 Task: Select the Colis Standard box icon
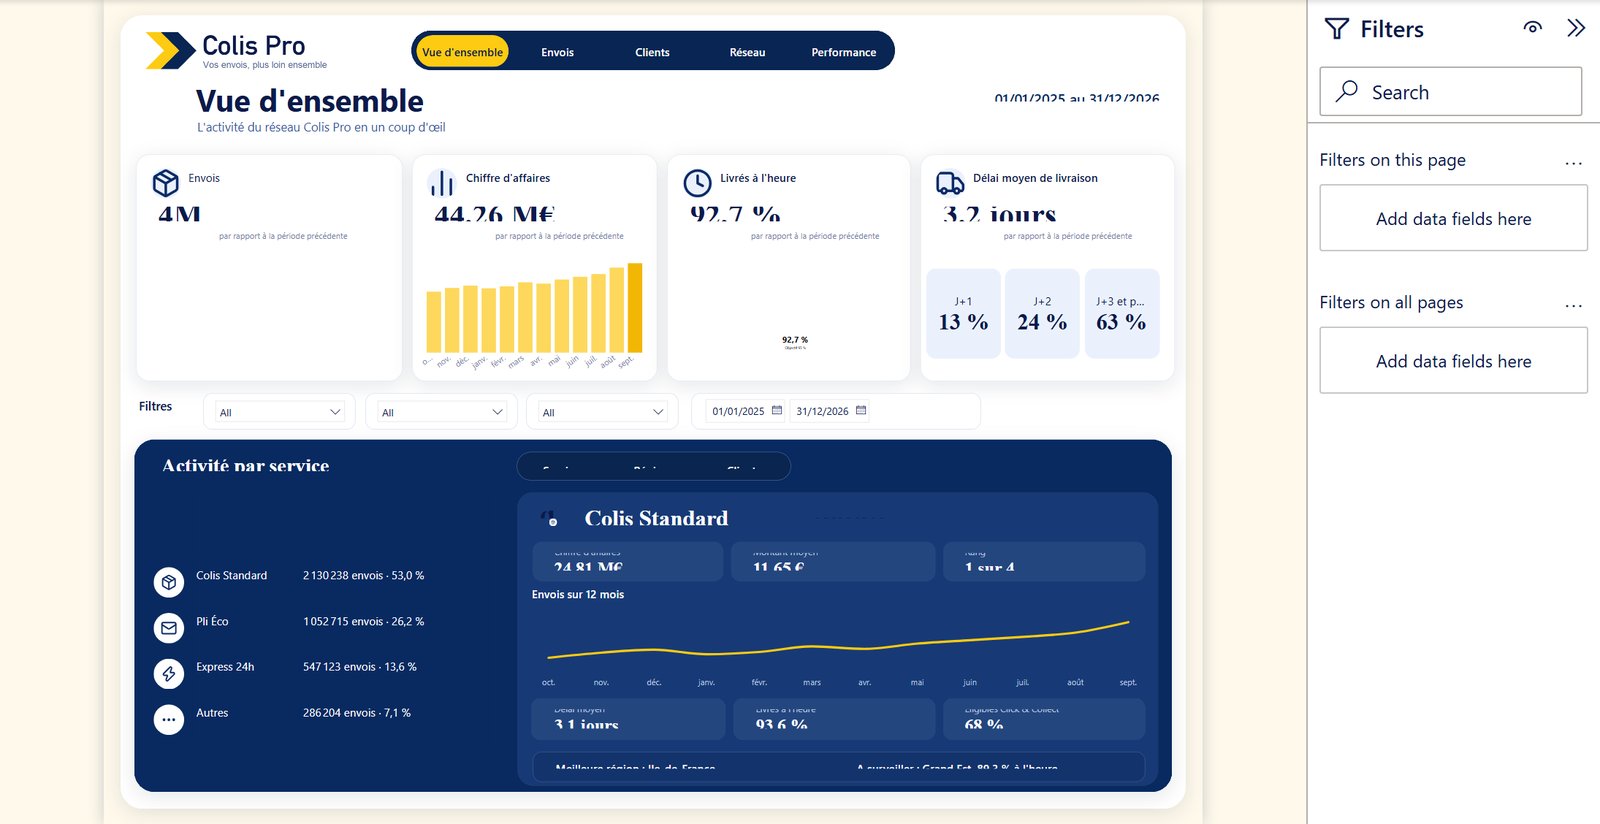(169, 582)
